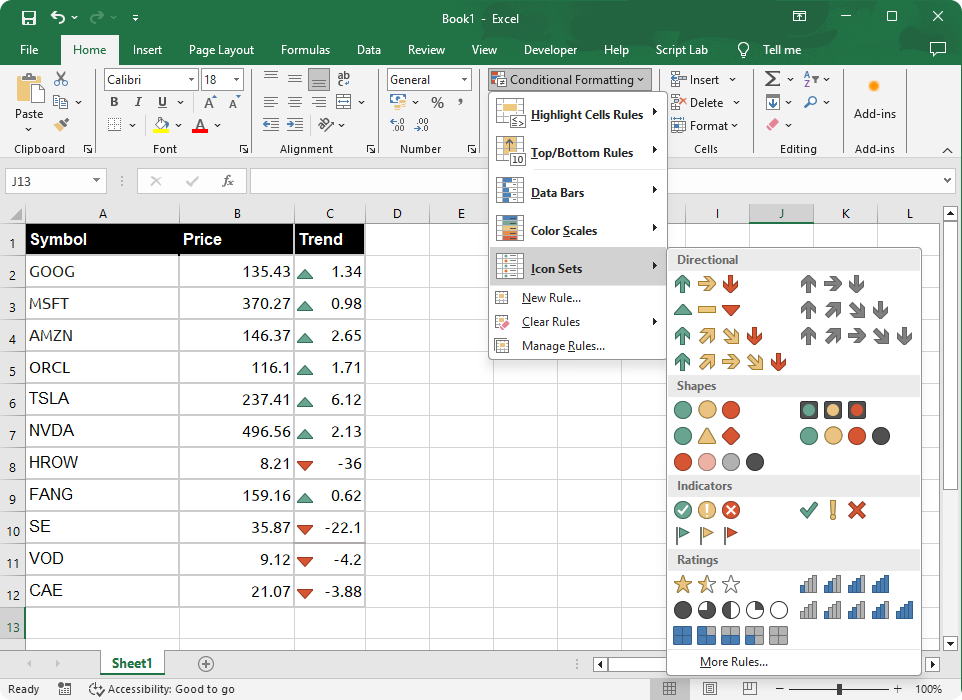
Task: Choose the 5 Boxes icon set
Action: tap(731, 636)
